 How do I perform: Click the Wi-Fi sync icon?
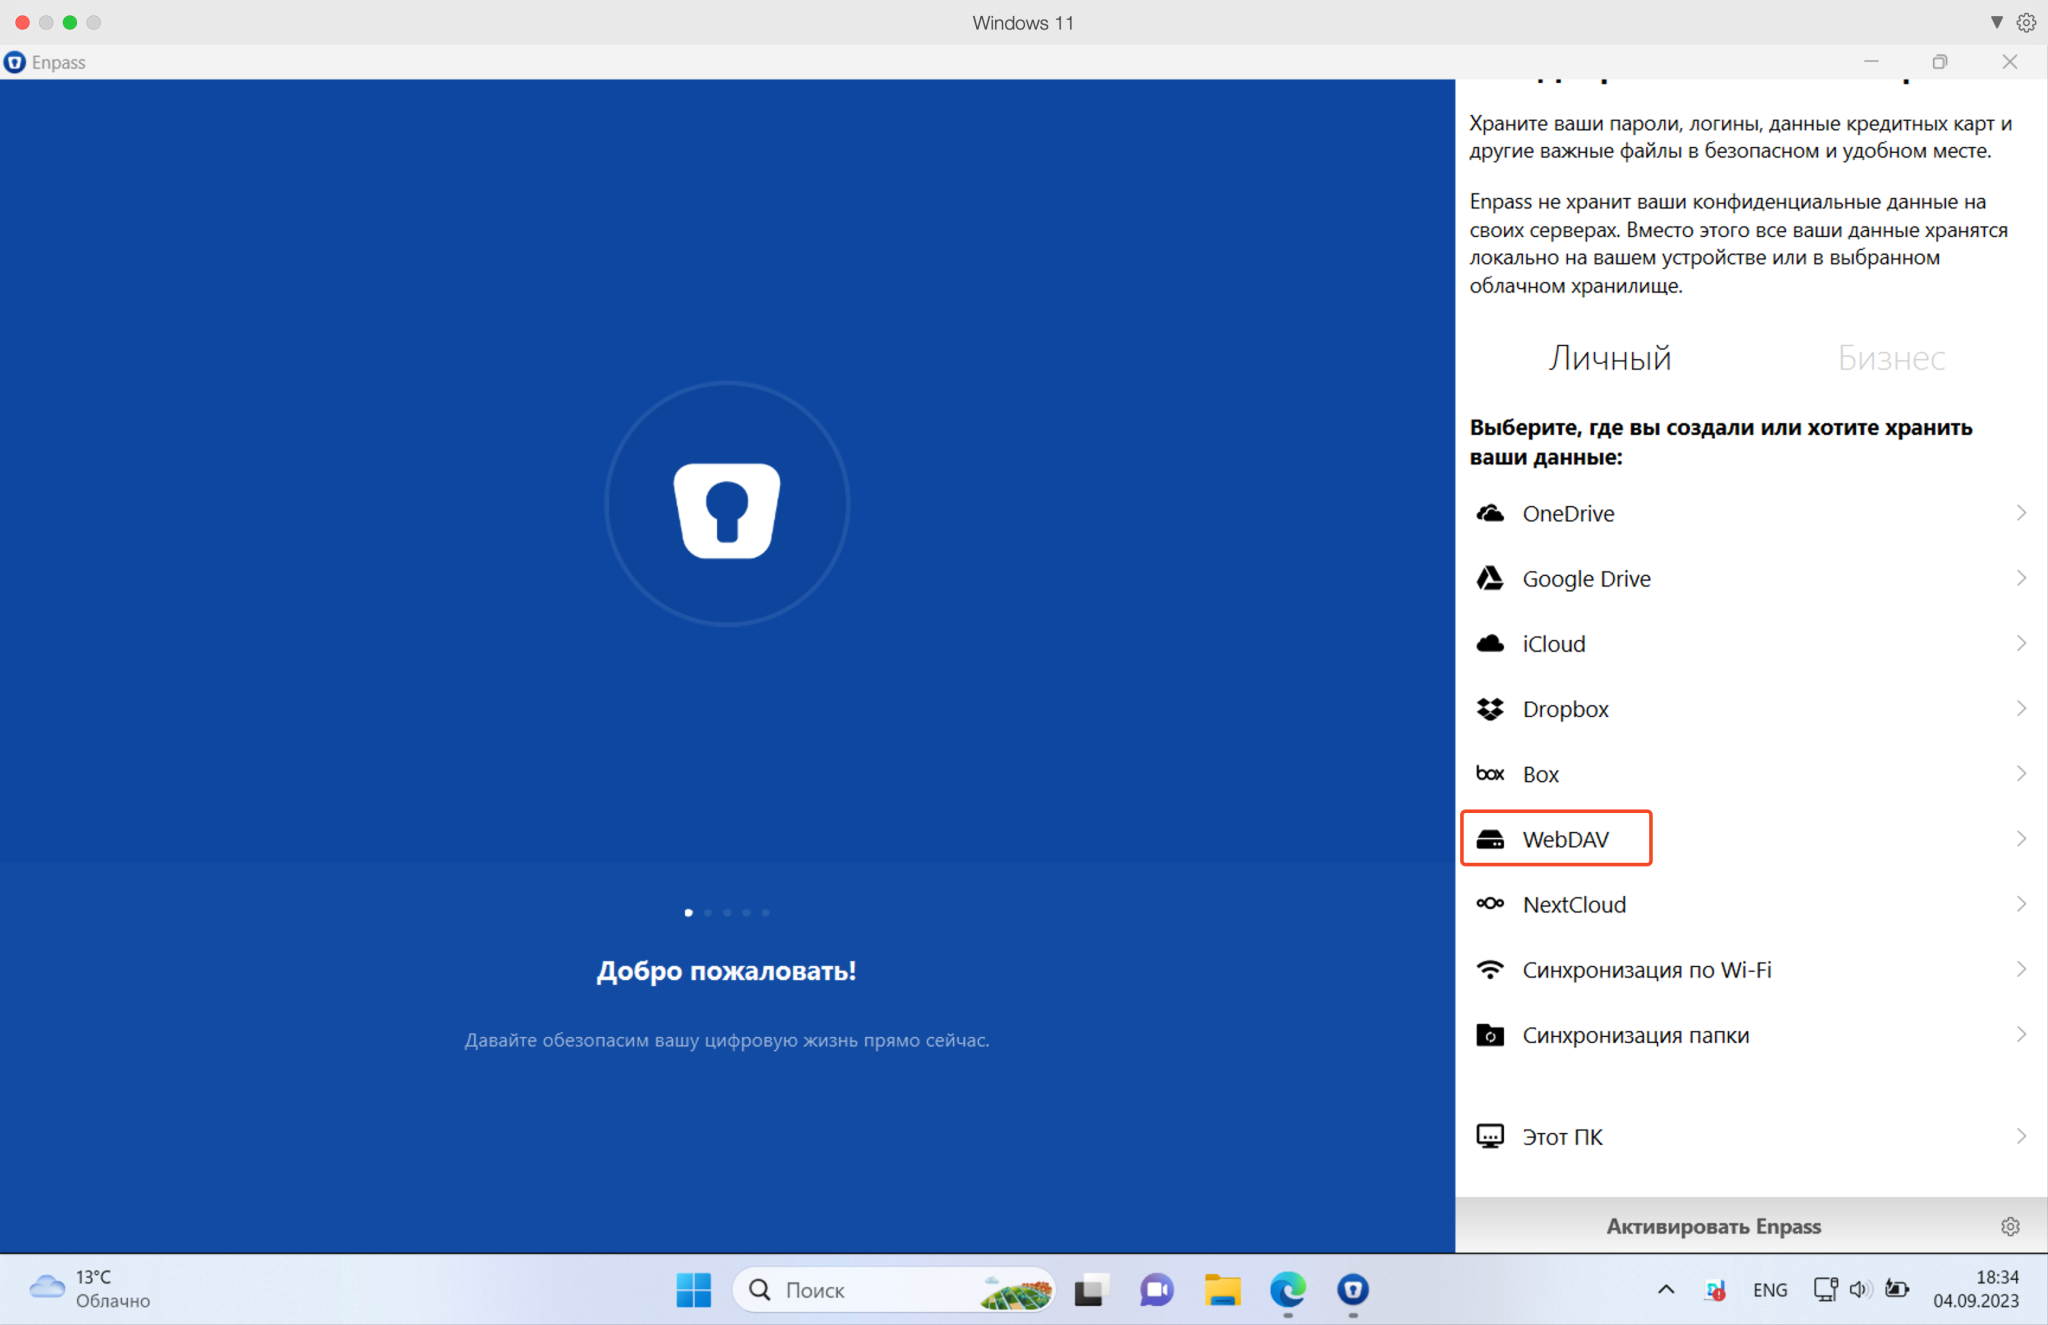(1490, 969)
